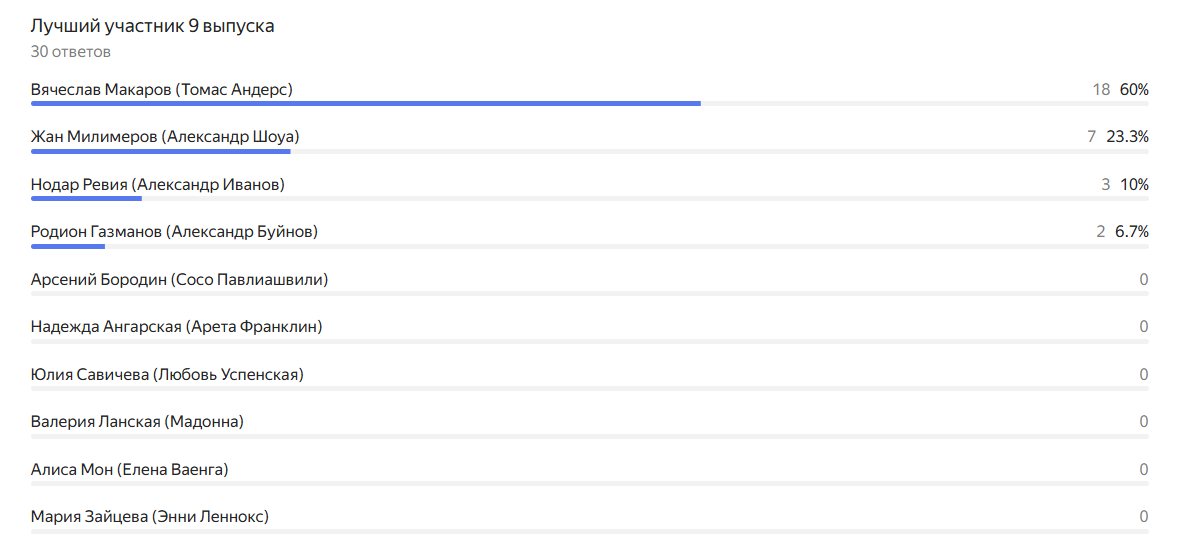Viewport: 1177px width, 547px height.
Task: Select the Нодар Ревия (Александр Иванов) option
Action: point(158,185)
